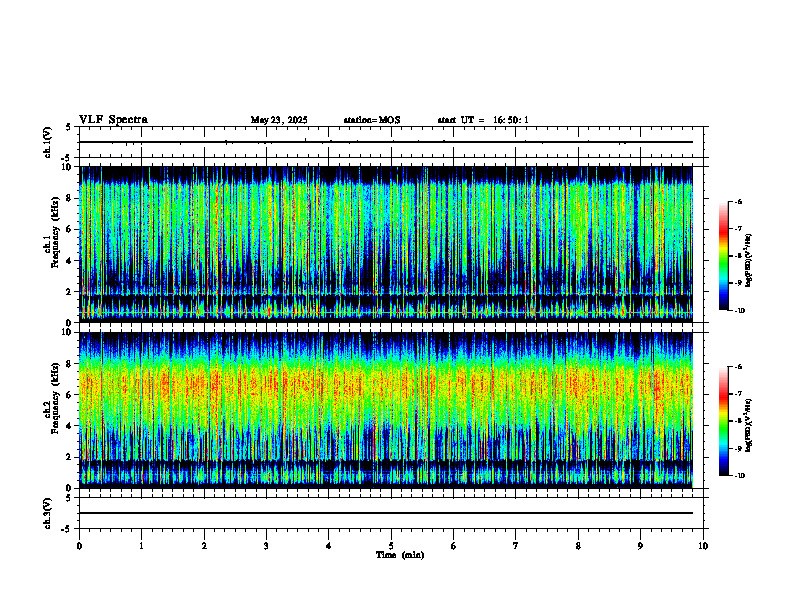Image resolution: width=792 pixels, height=612 pixels.
Task: Click inside the ch.1 spectrogram panel
Action: [x=386, y=244]
